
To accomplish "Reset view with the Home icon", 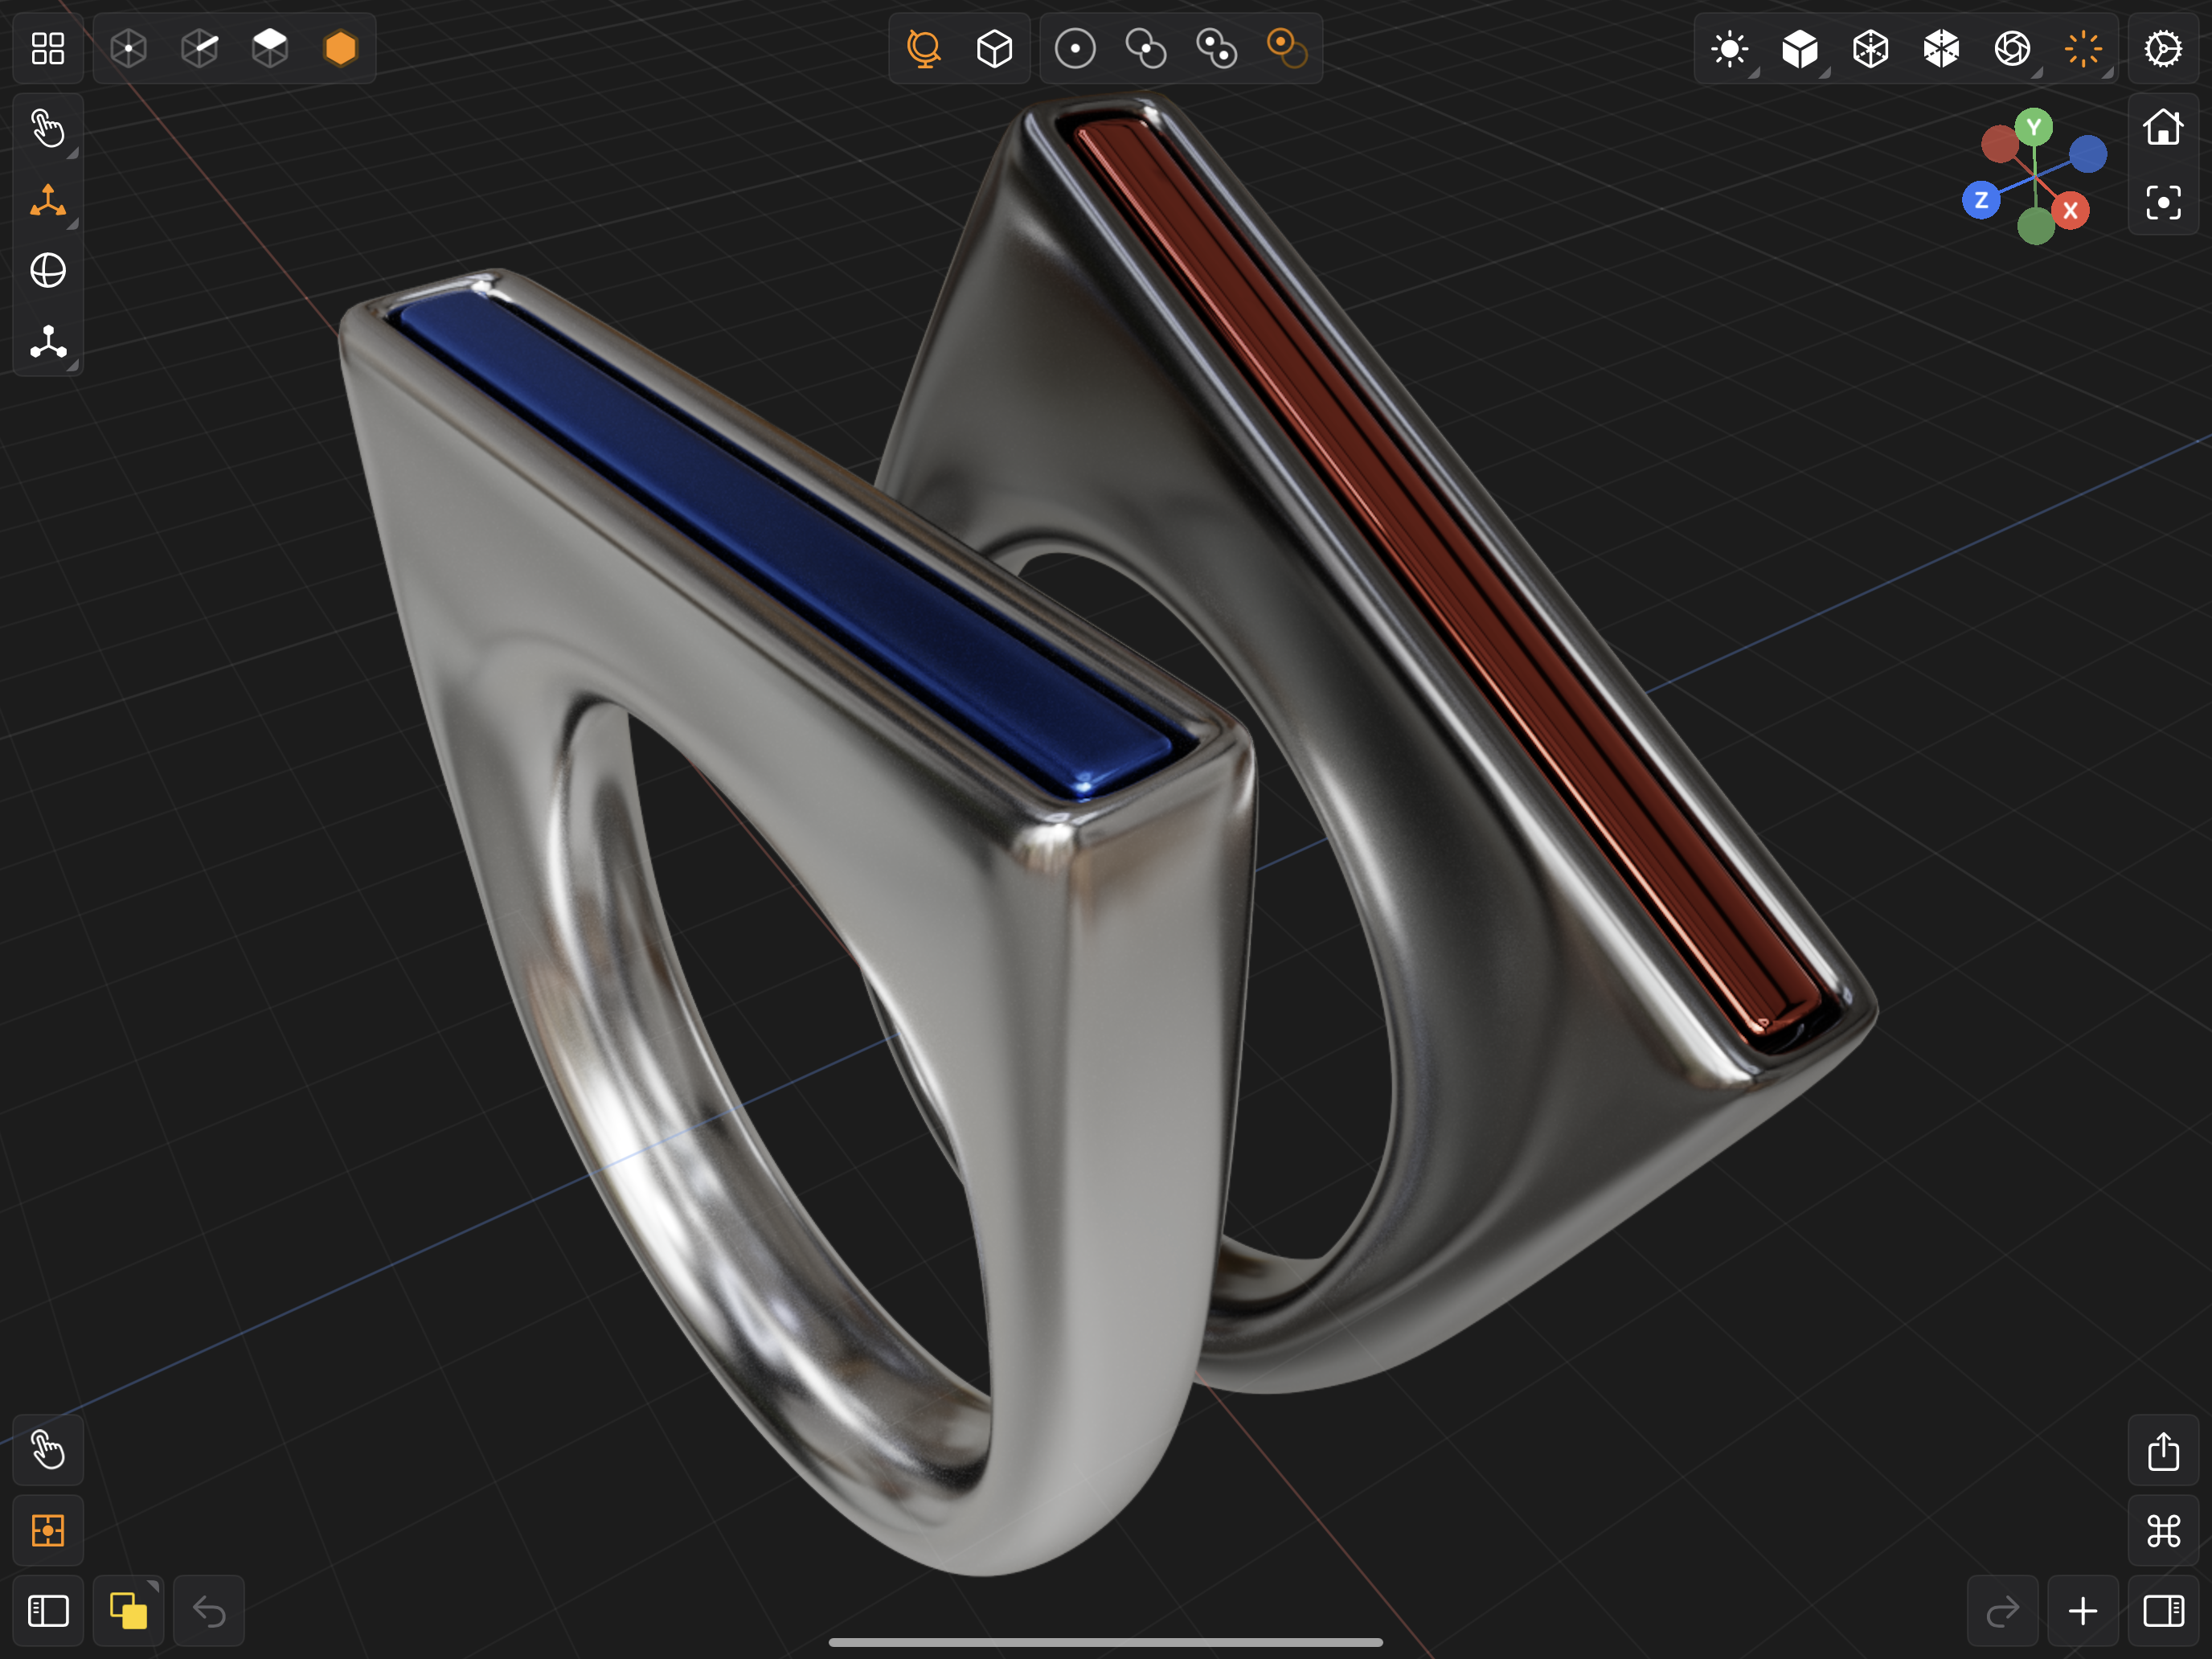I will point(2163,127).
